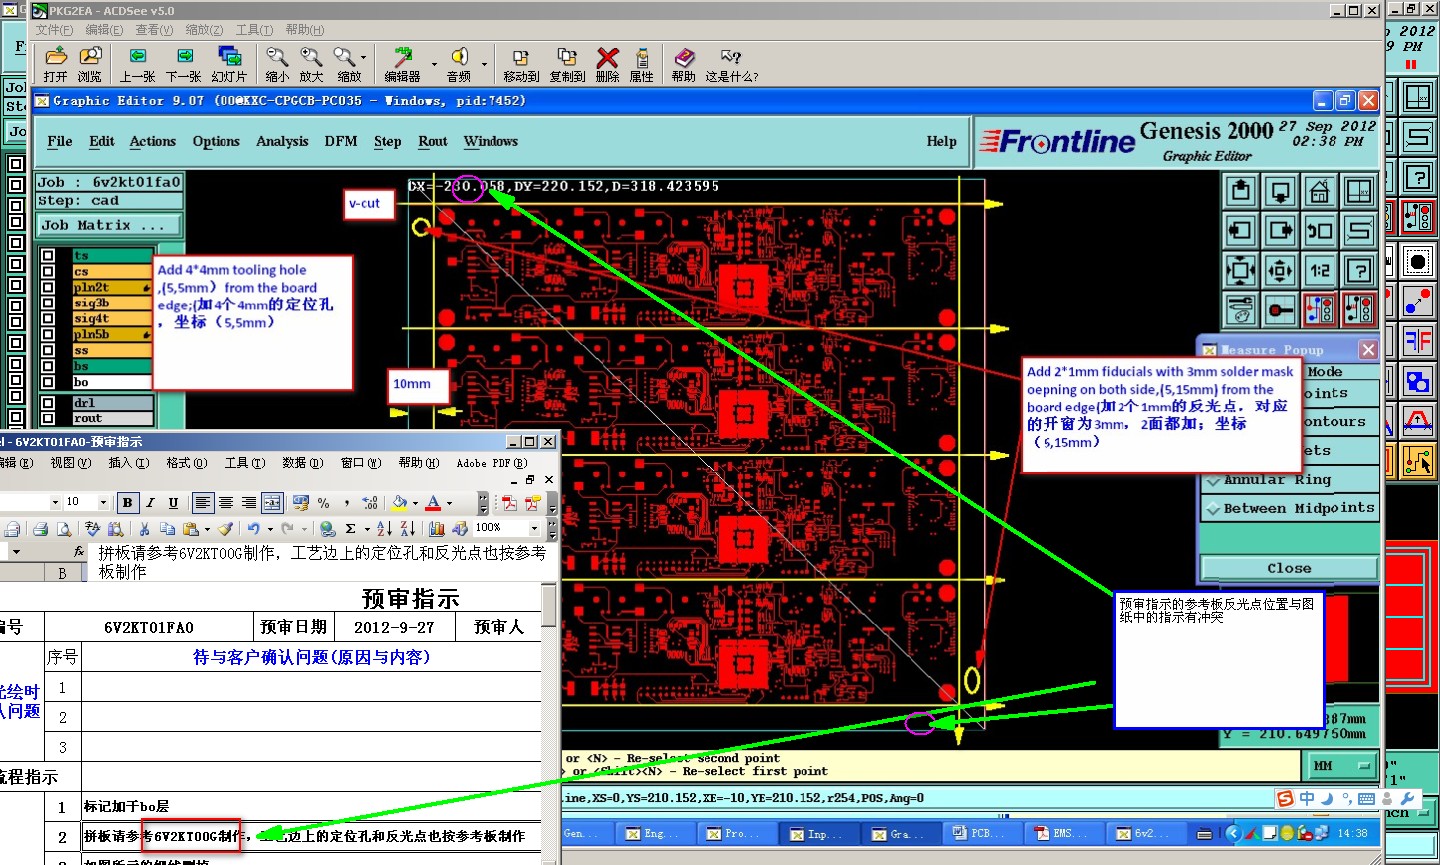
Task: Select Annular Ring measure mode
Action: coord(1290,480)
